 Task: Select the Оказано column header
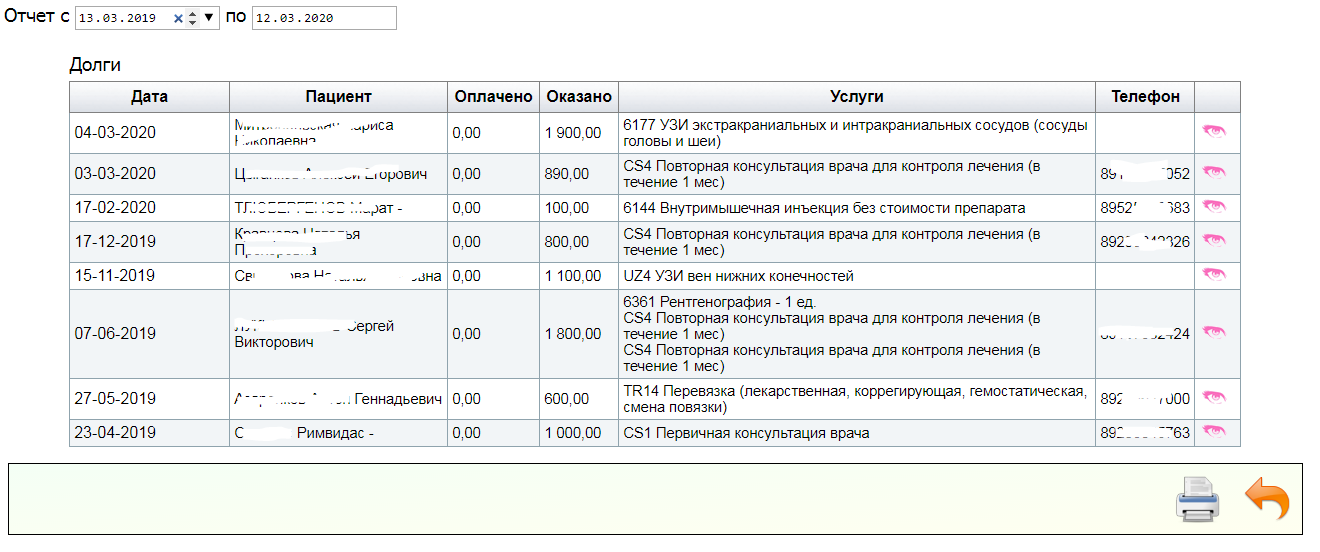tap(578, 97)
